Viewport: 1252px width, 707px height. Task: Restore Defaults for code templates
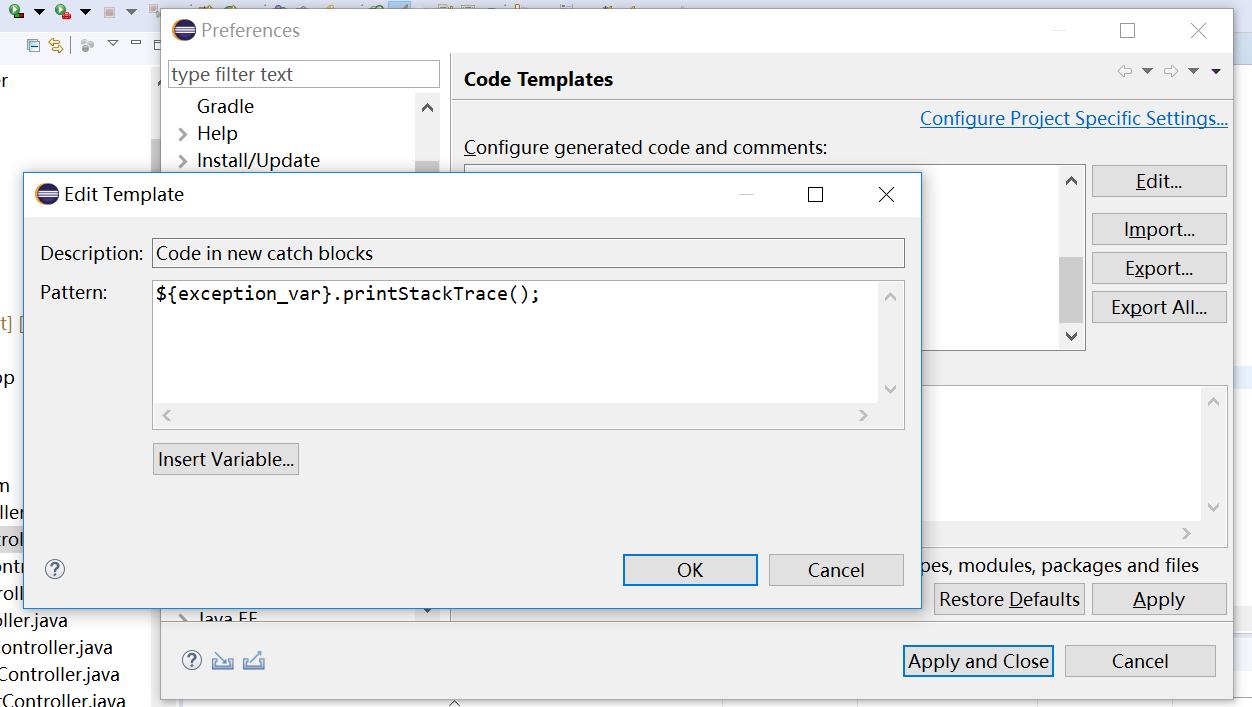click(x=1008, y=598)
